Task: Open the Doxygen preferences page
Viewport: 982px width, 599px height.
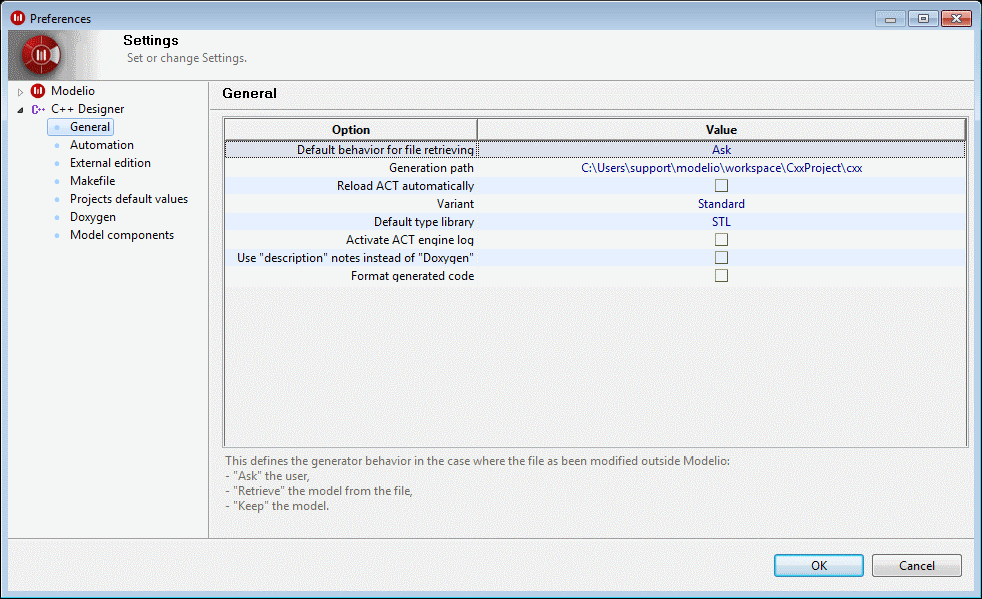Action: pos(93,217)
